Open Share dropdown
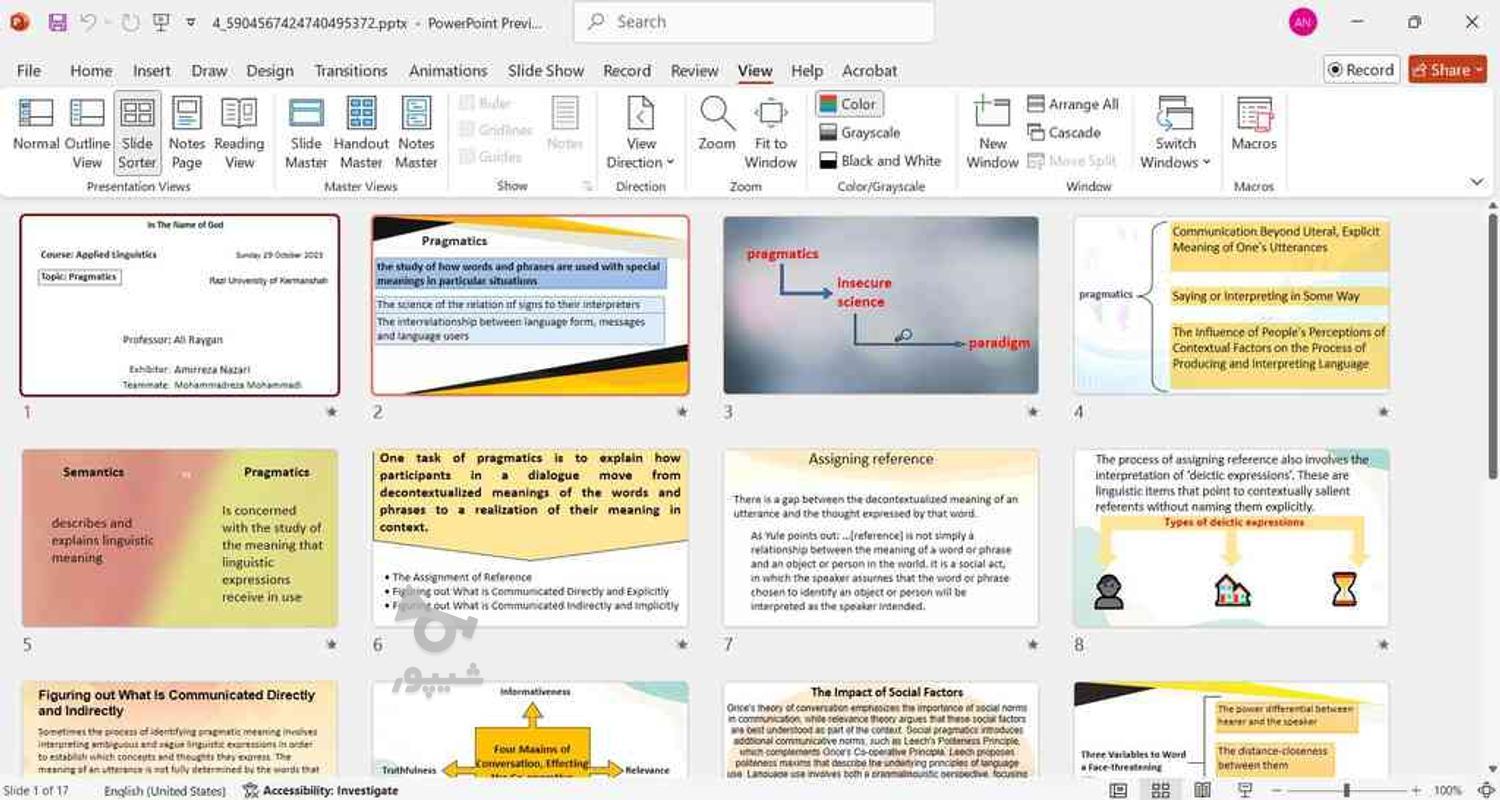The image size is (1500, 800). (1448, 70)
